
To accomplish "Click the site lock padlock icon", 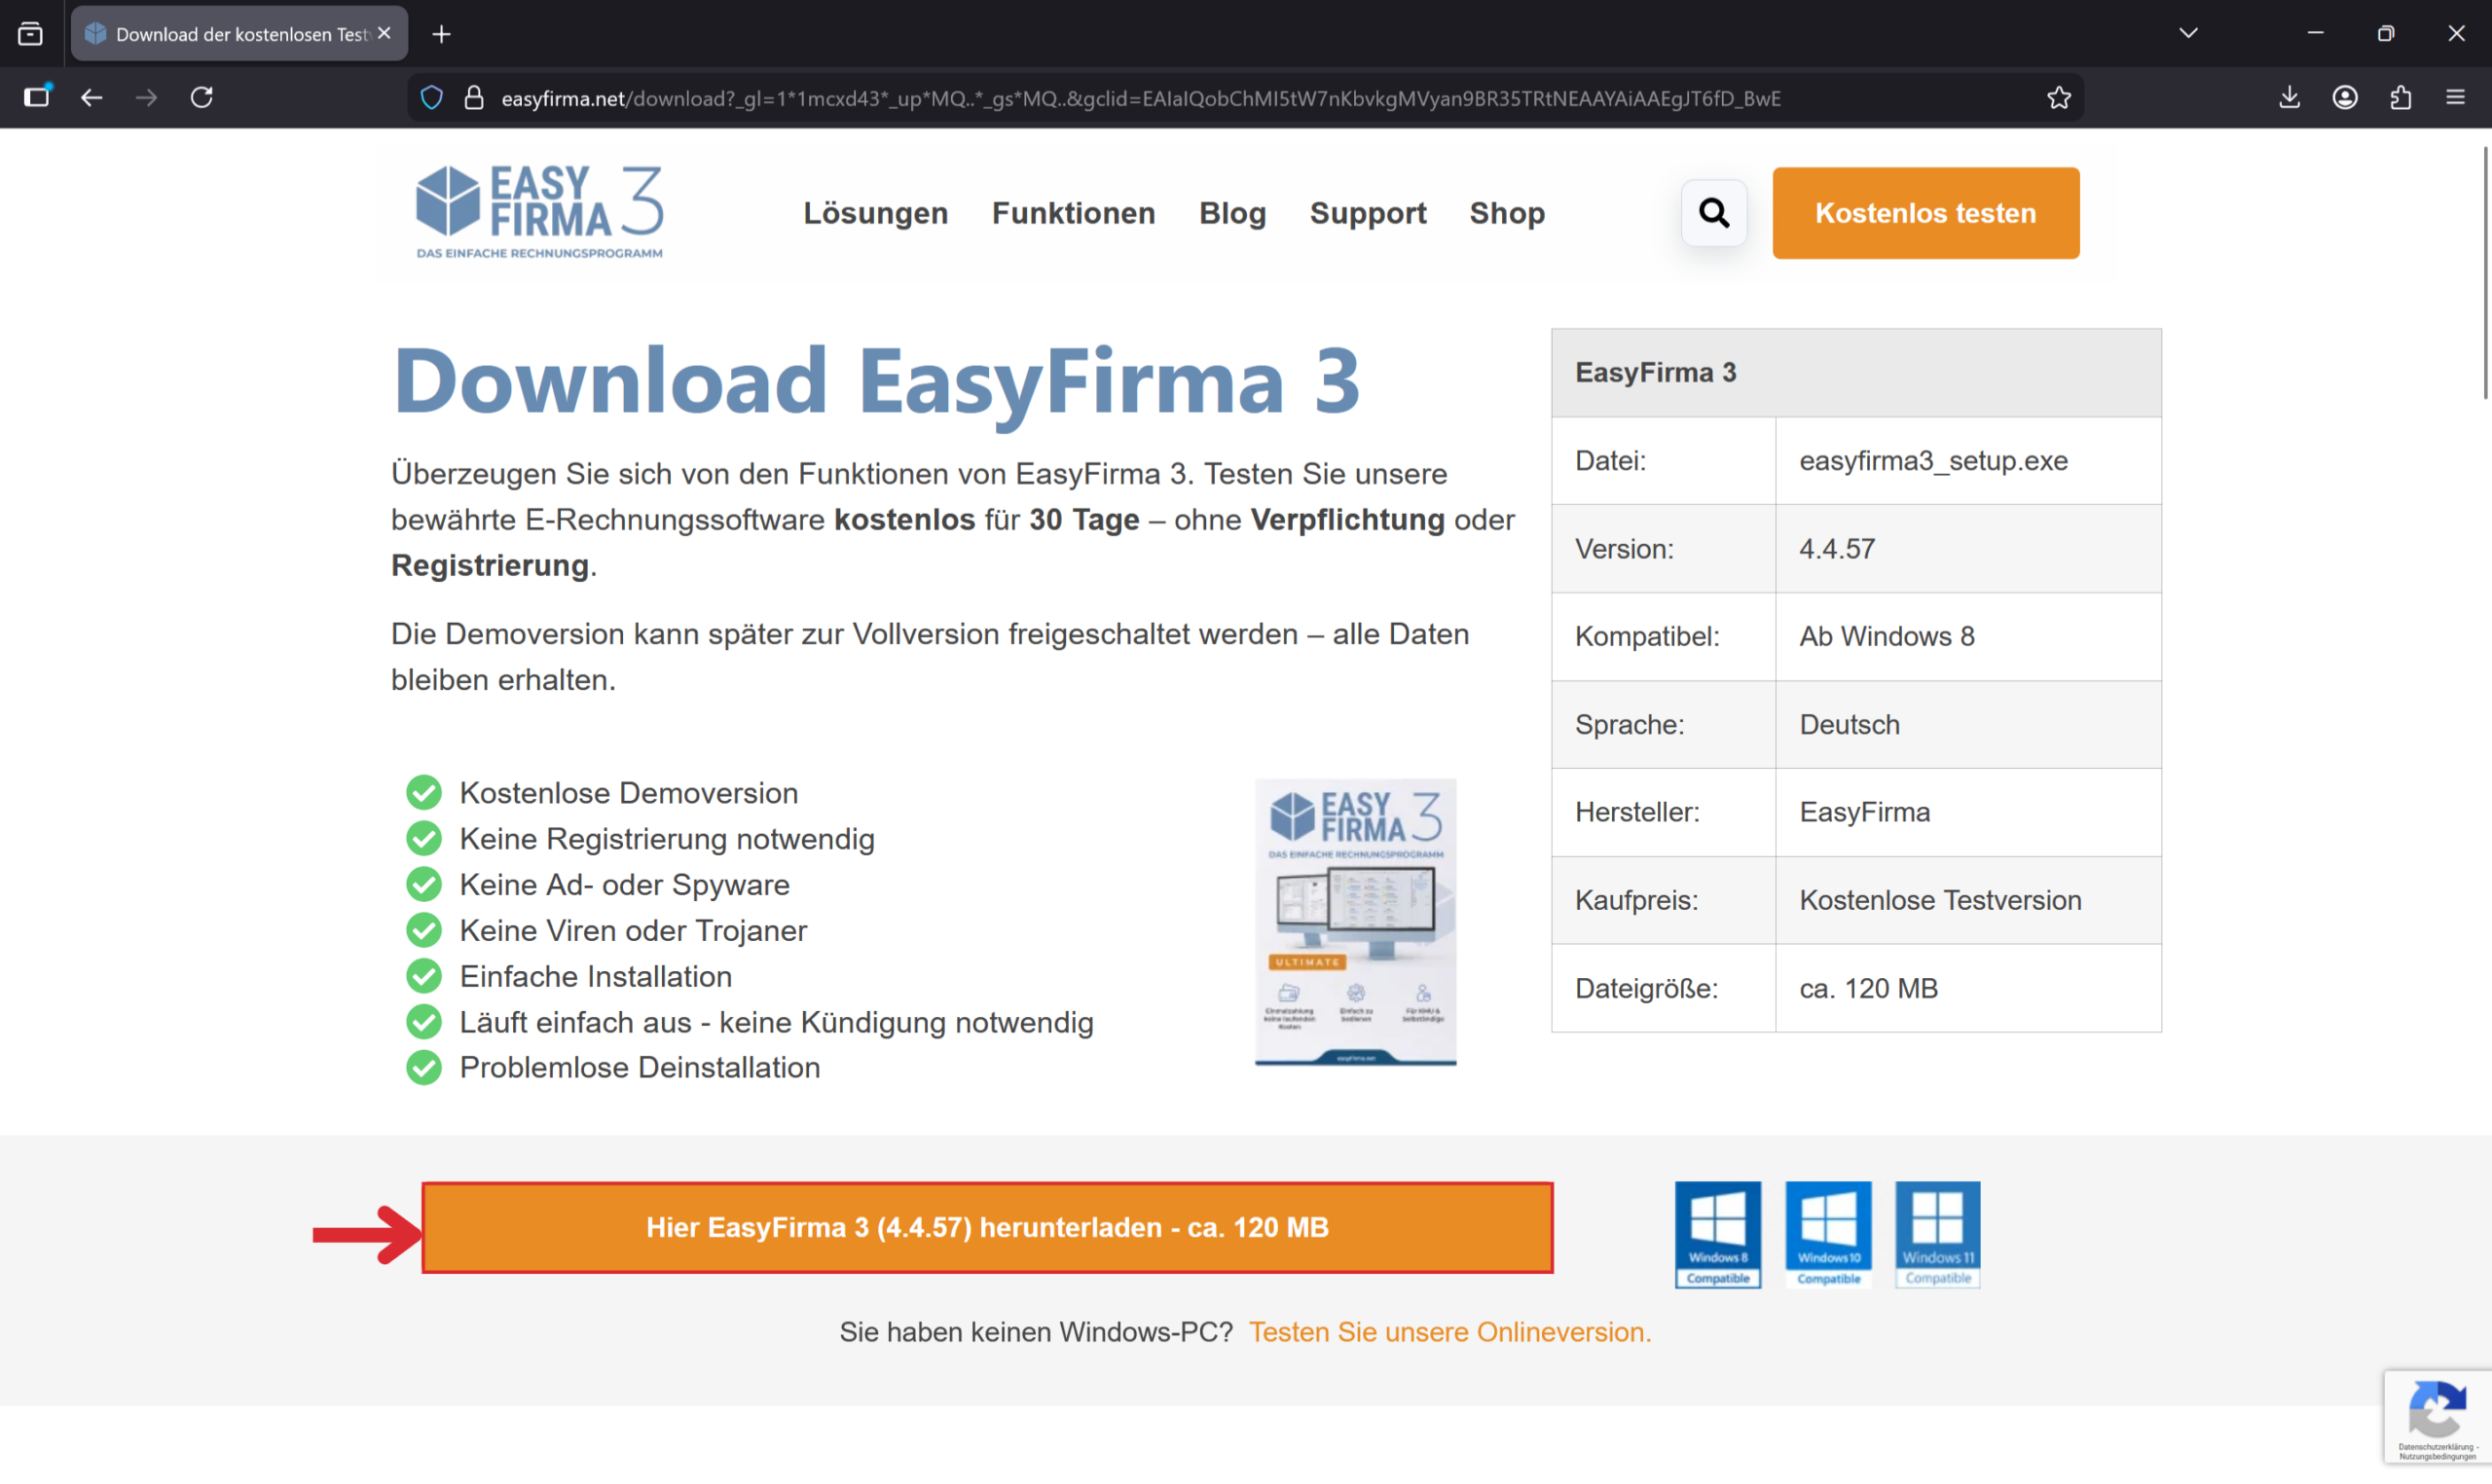I will 474,98.
